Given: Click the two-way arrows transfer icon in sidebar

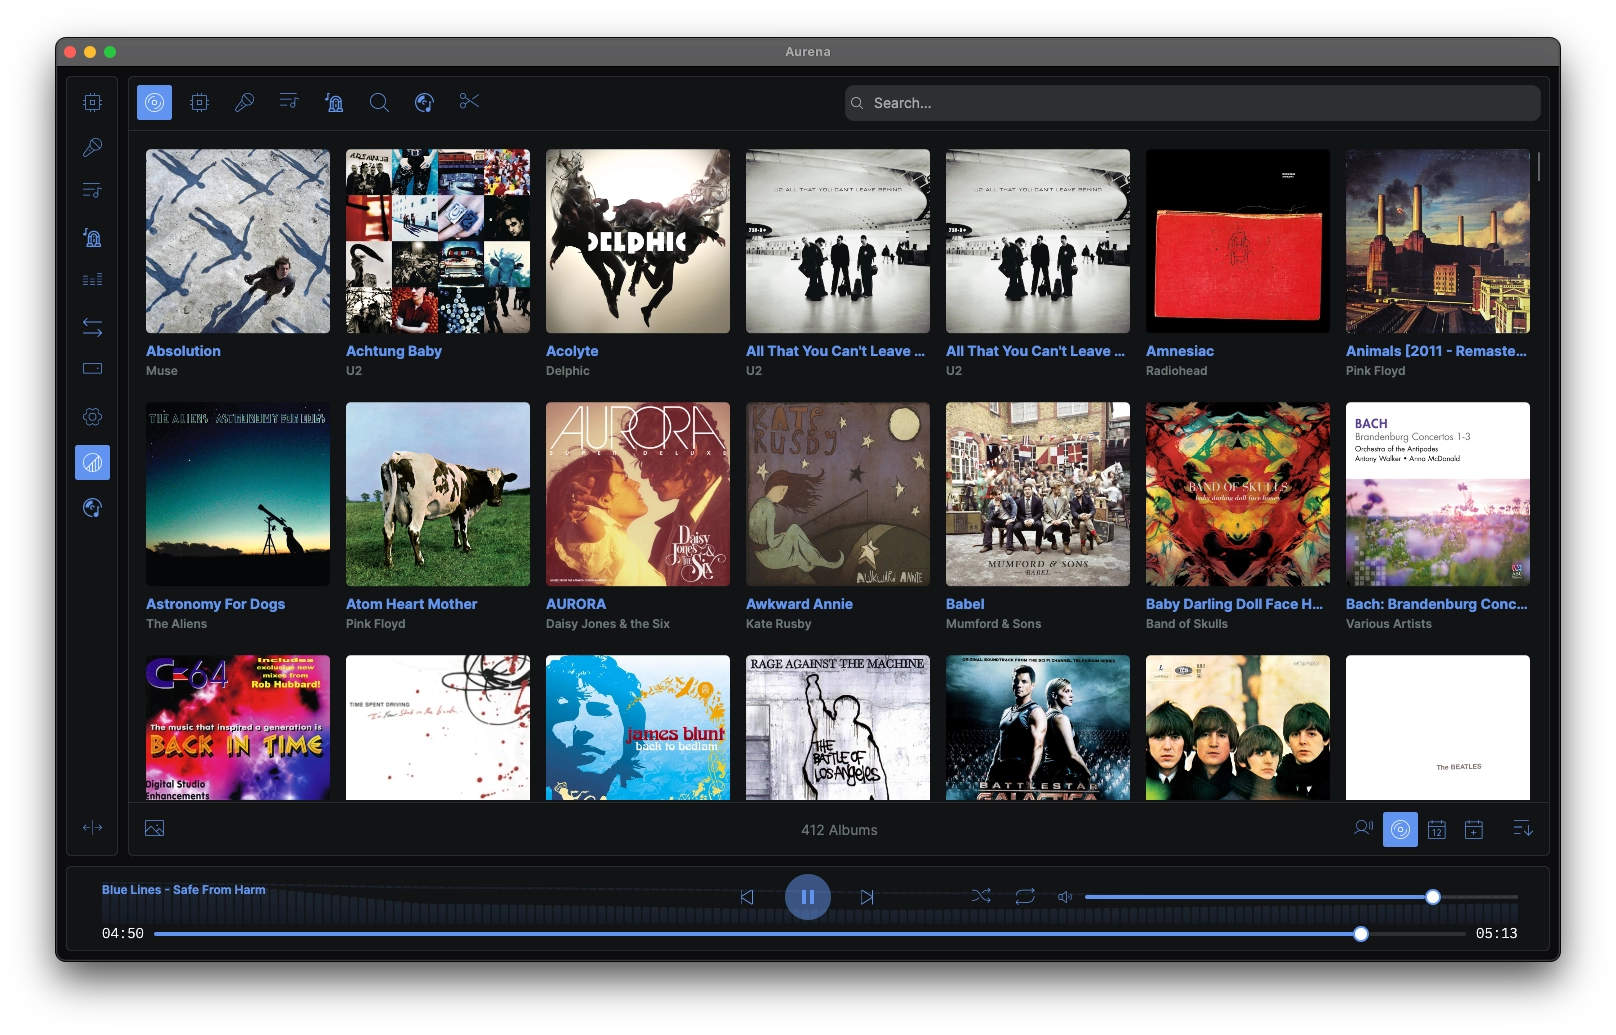Looking at the screenshot, I should [x=92, y=327].
